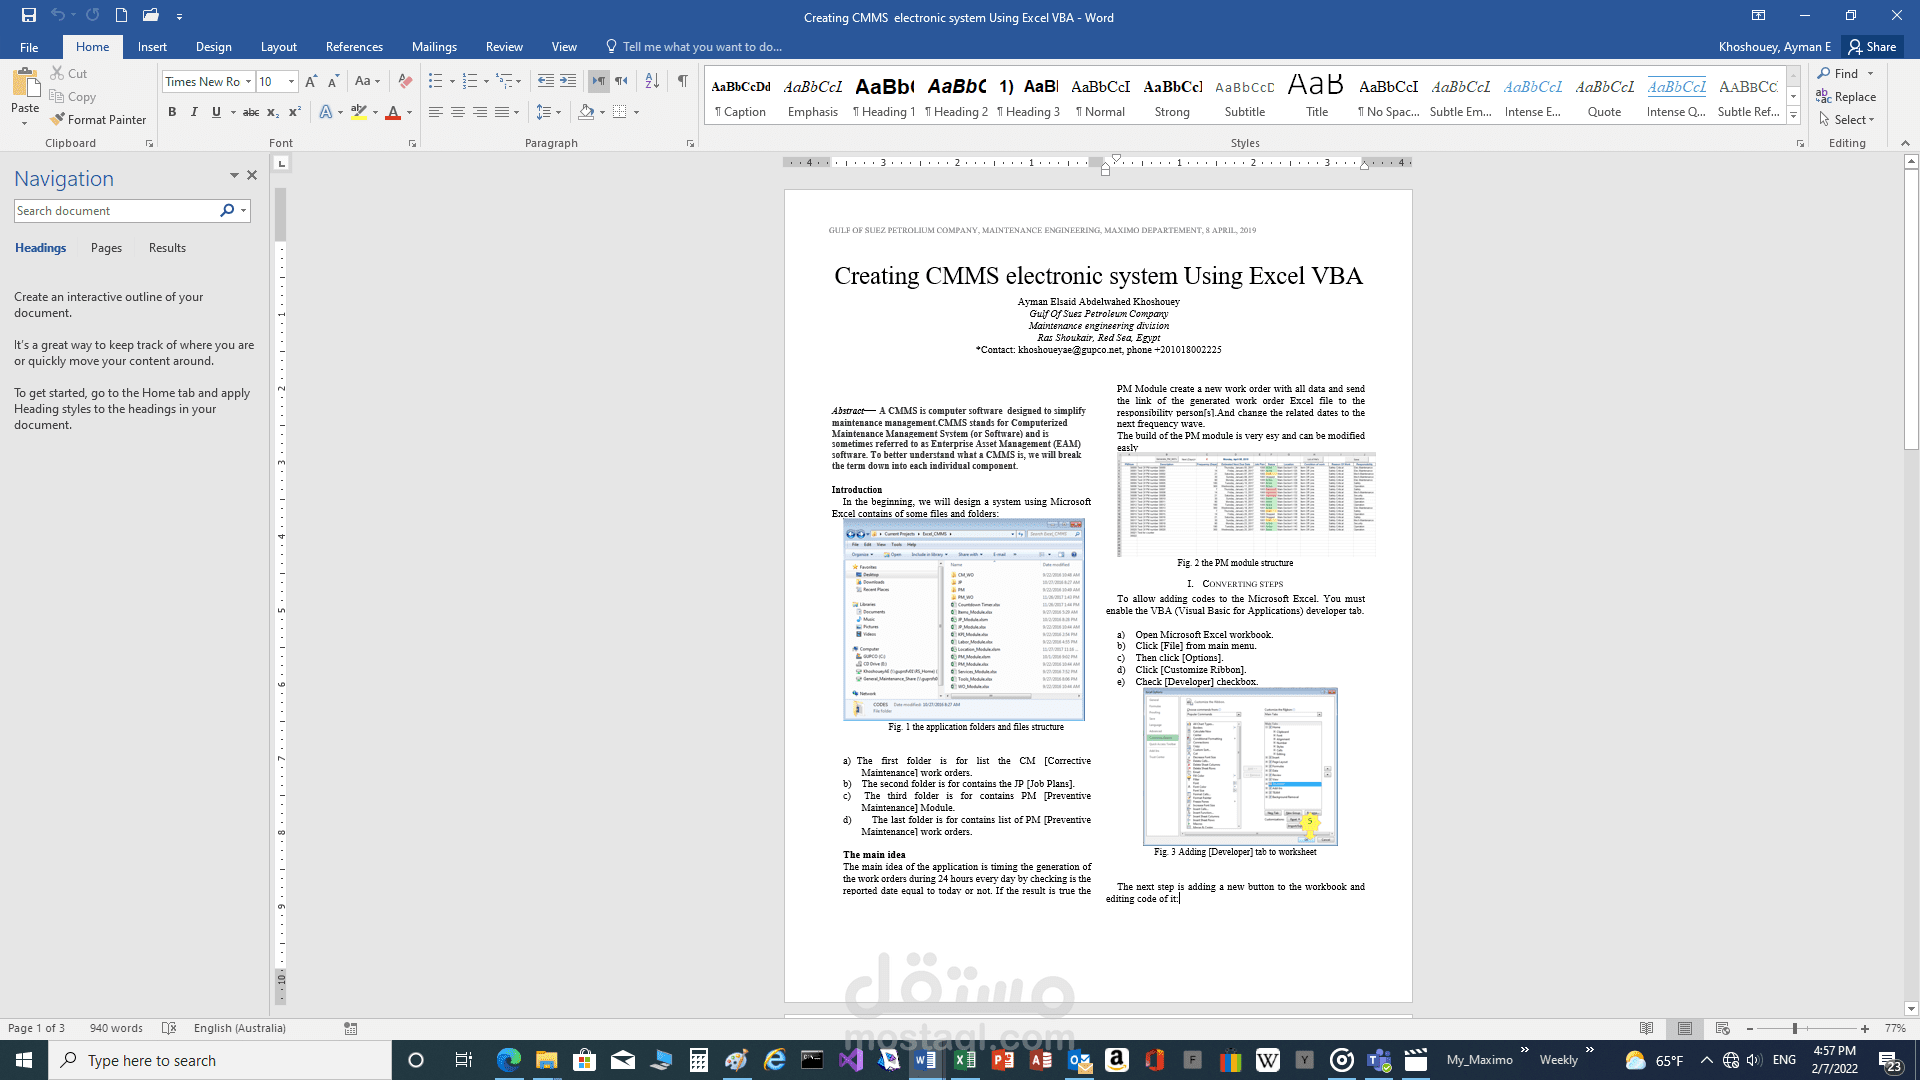Apply subscript formatting
Image resolution: width=1920 pixels, height=1080 pixels.
(x=272, y=113)
